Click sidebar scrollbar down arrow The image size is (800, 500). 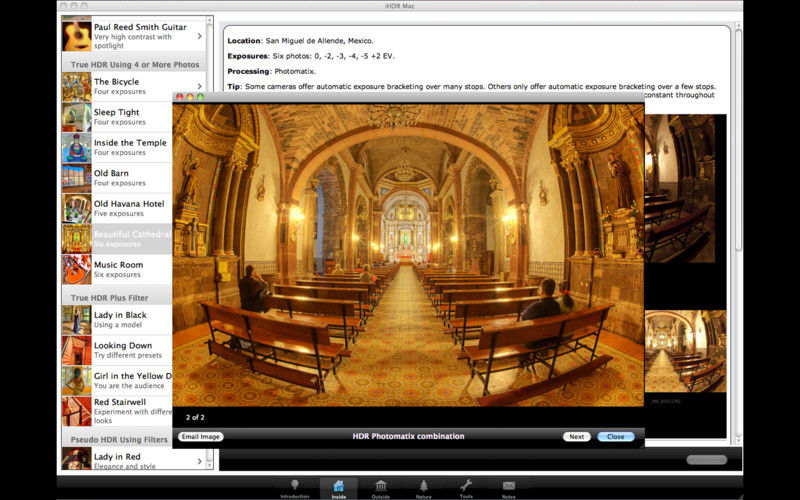coord(209,465)
